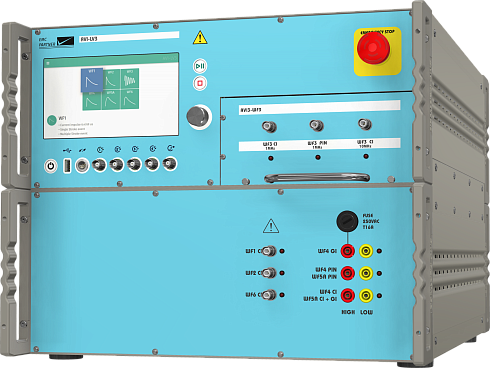
Task: Click the black fuse holder cap
Action: click(x=347, y=221)
